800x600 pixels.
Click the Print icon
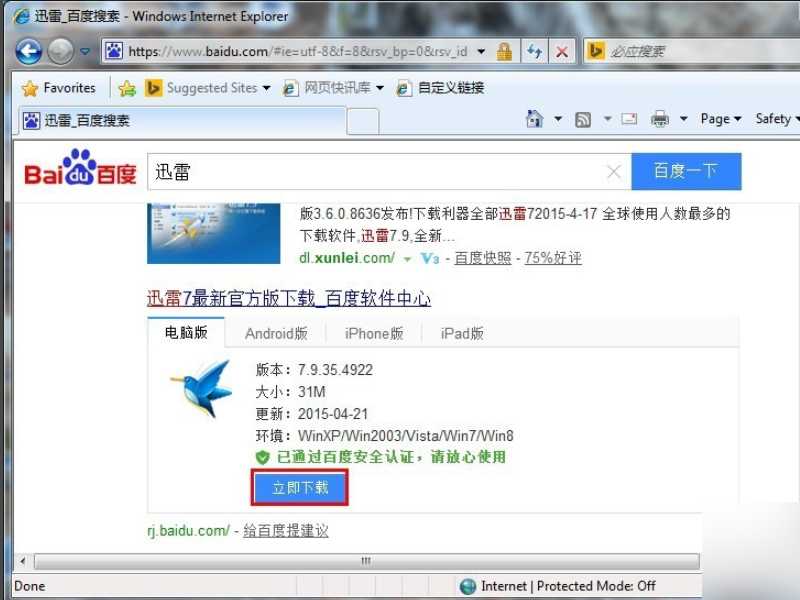[x=660, y=119]
